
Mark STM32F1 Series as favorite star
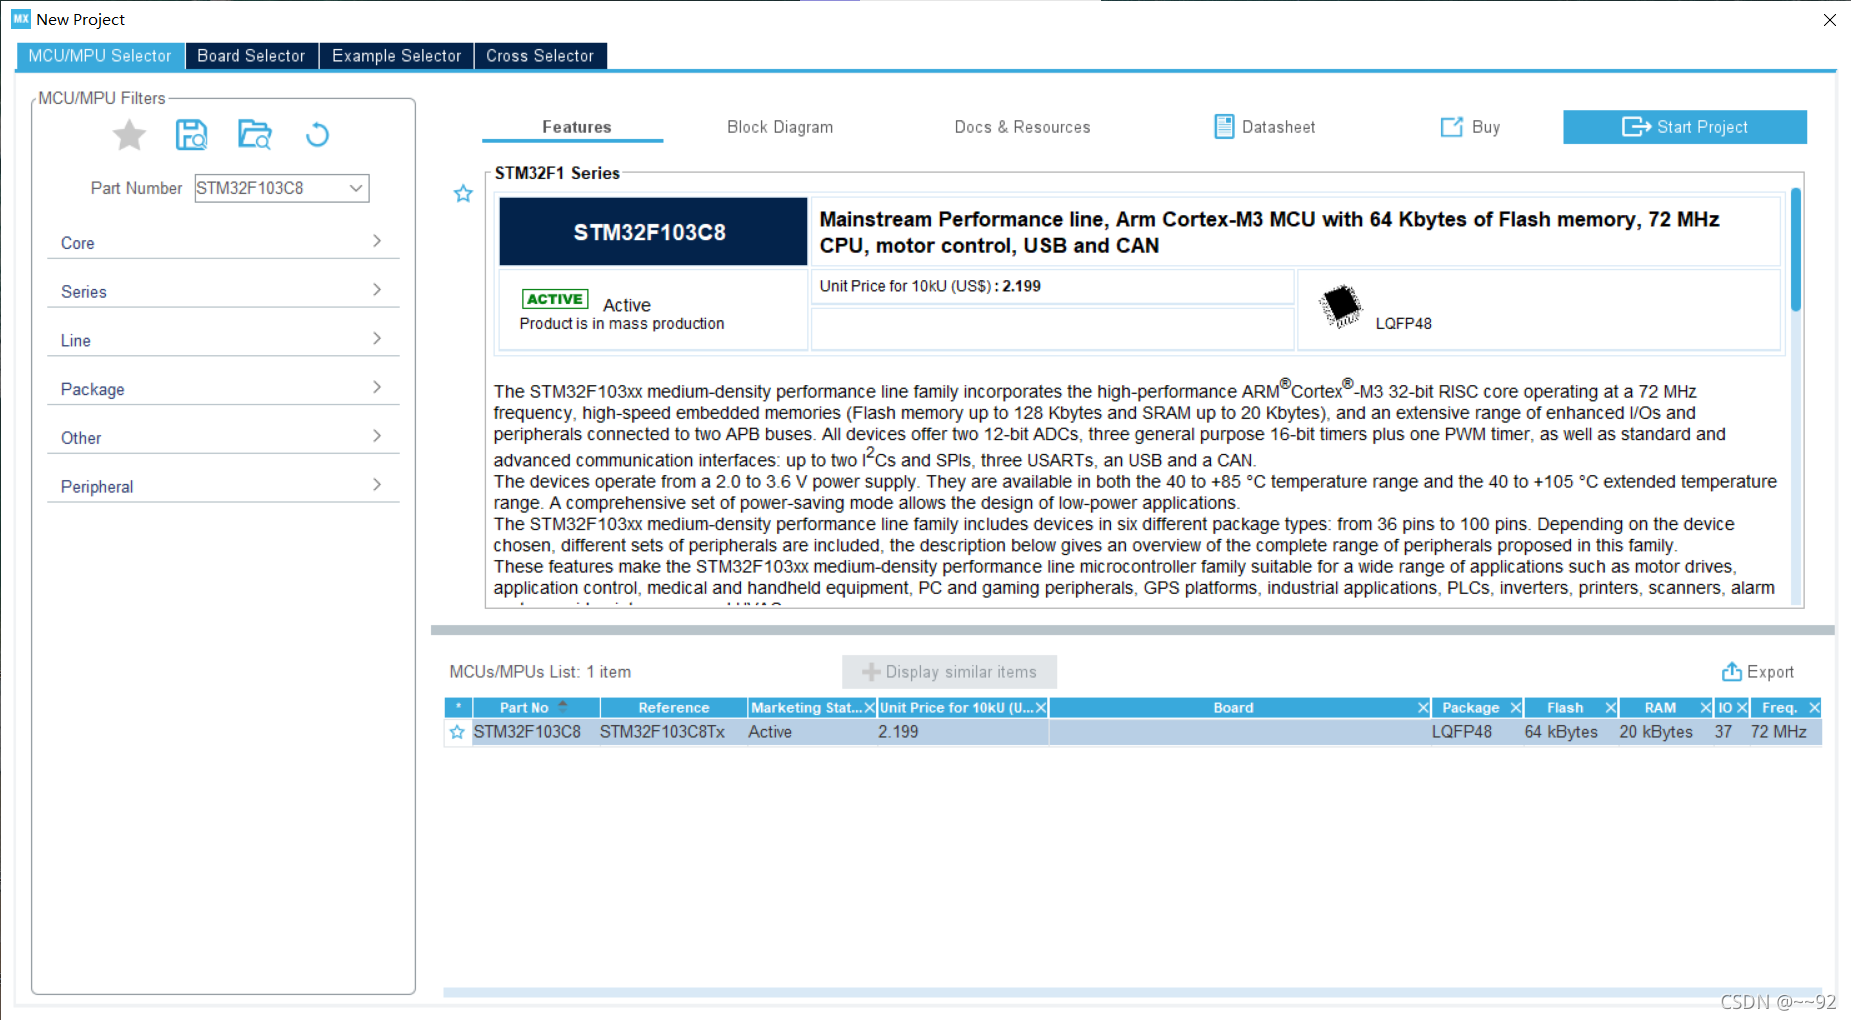pyautogui.click(x=463, y=193)
